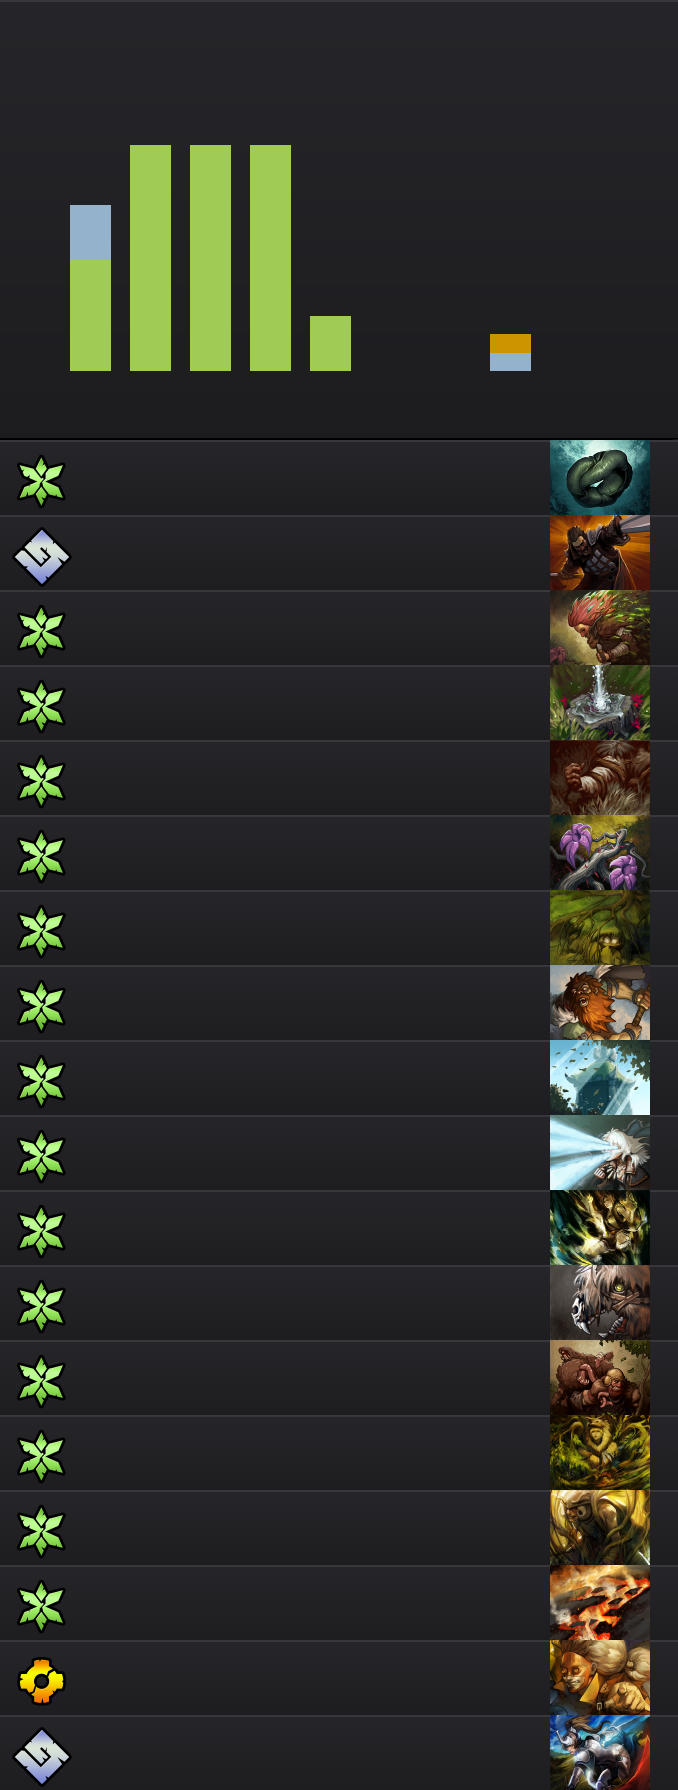Click the orange segment of the small chart bar
The height and width of the screenshot is (1790, 678).
click(510, 343)
